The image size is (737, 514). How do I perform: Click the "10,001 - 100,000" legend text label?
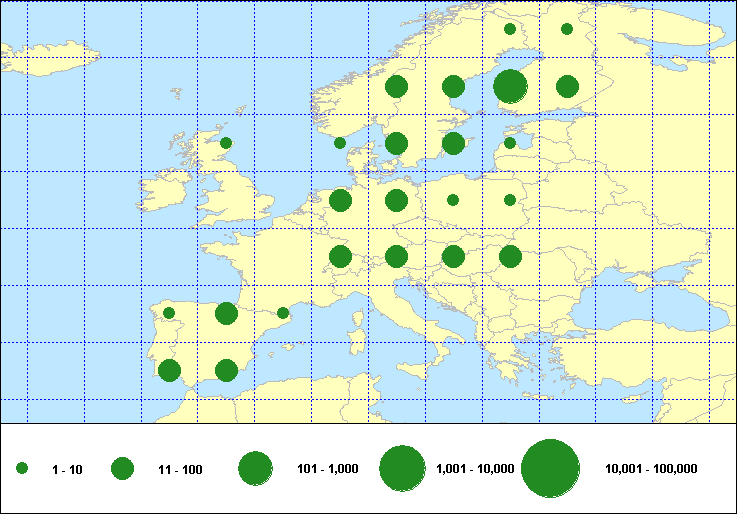click(651, 469)
